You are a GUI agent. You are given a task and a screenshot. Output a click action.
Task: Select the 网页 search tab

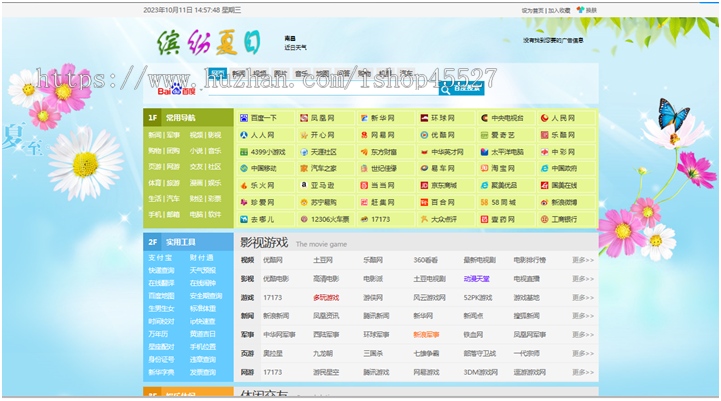click(x=217, y=73)
